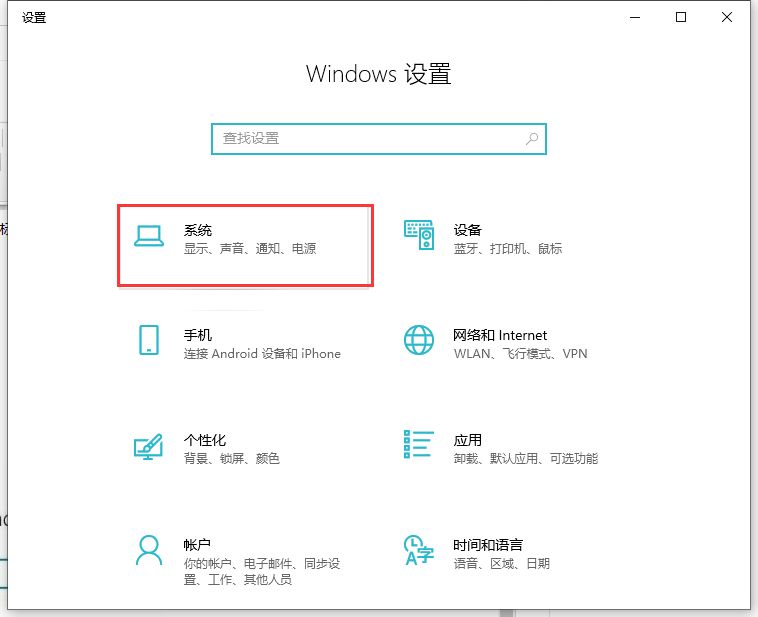The image size is (758, 617).
Task: Maximize the 设置 window
Action: 681,17
